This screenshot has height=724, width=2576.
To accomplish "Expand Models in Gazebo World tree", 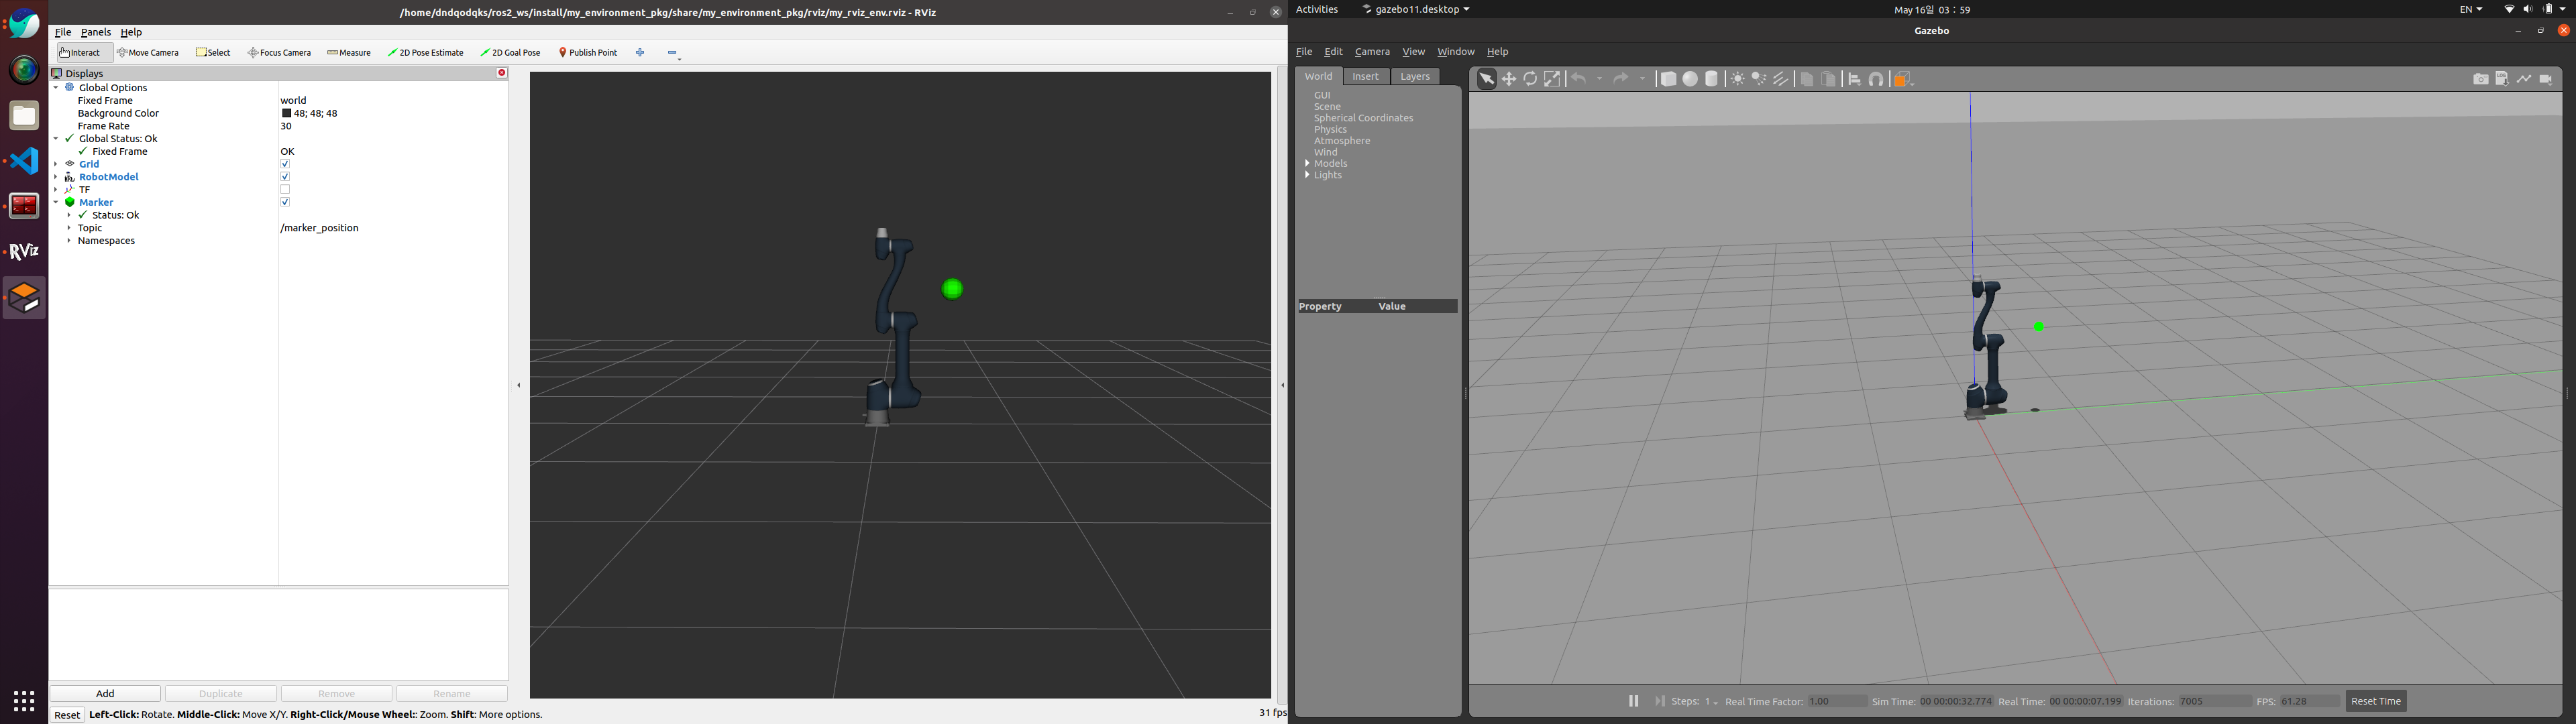I will point(1308,164).
